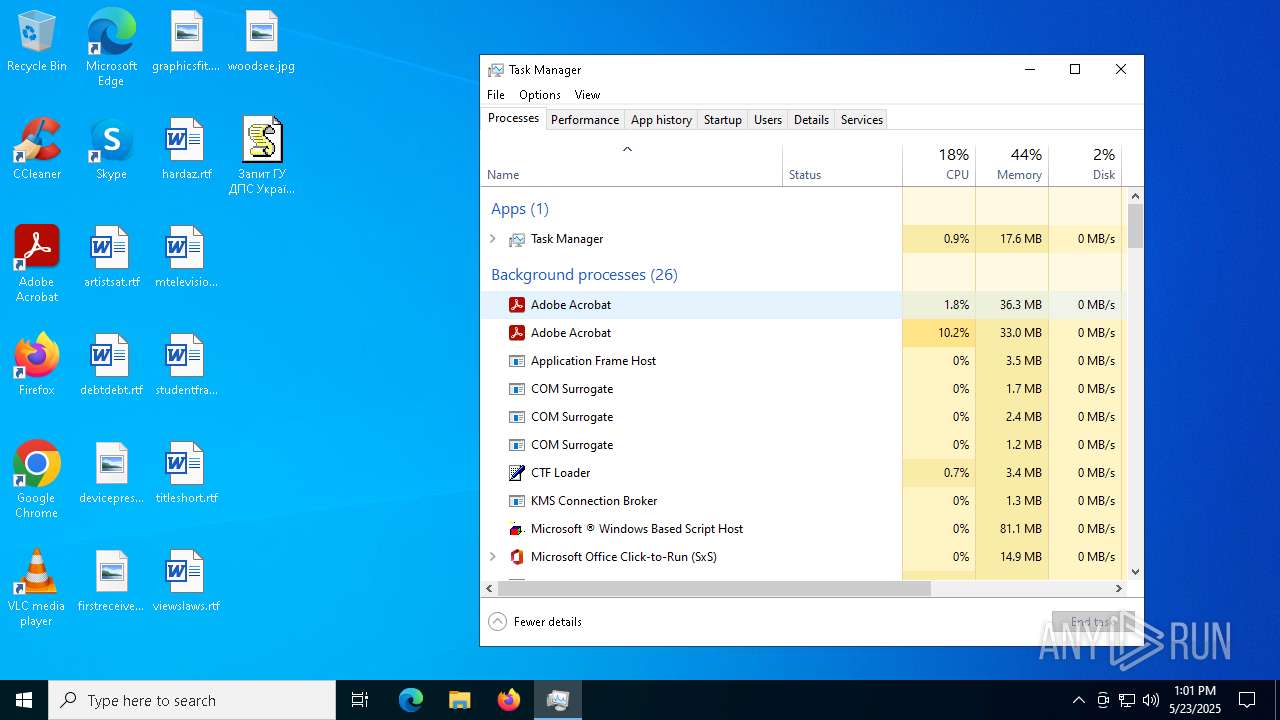
Task: Switch to the Details tab
Action: click(x=811, y=120)
